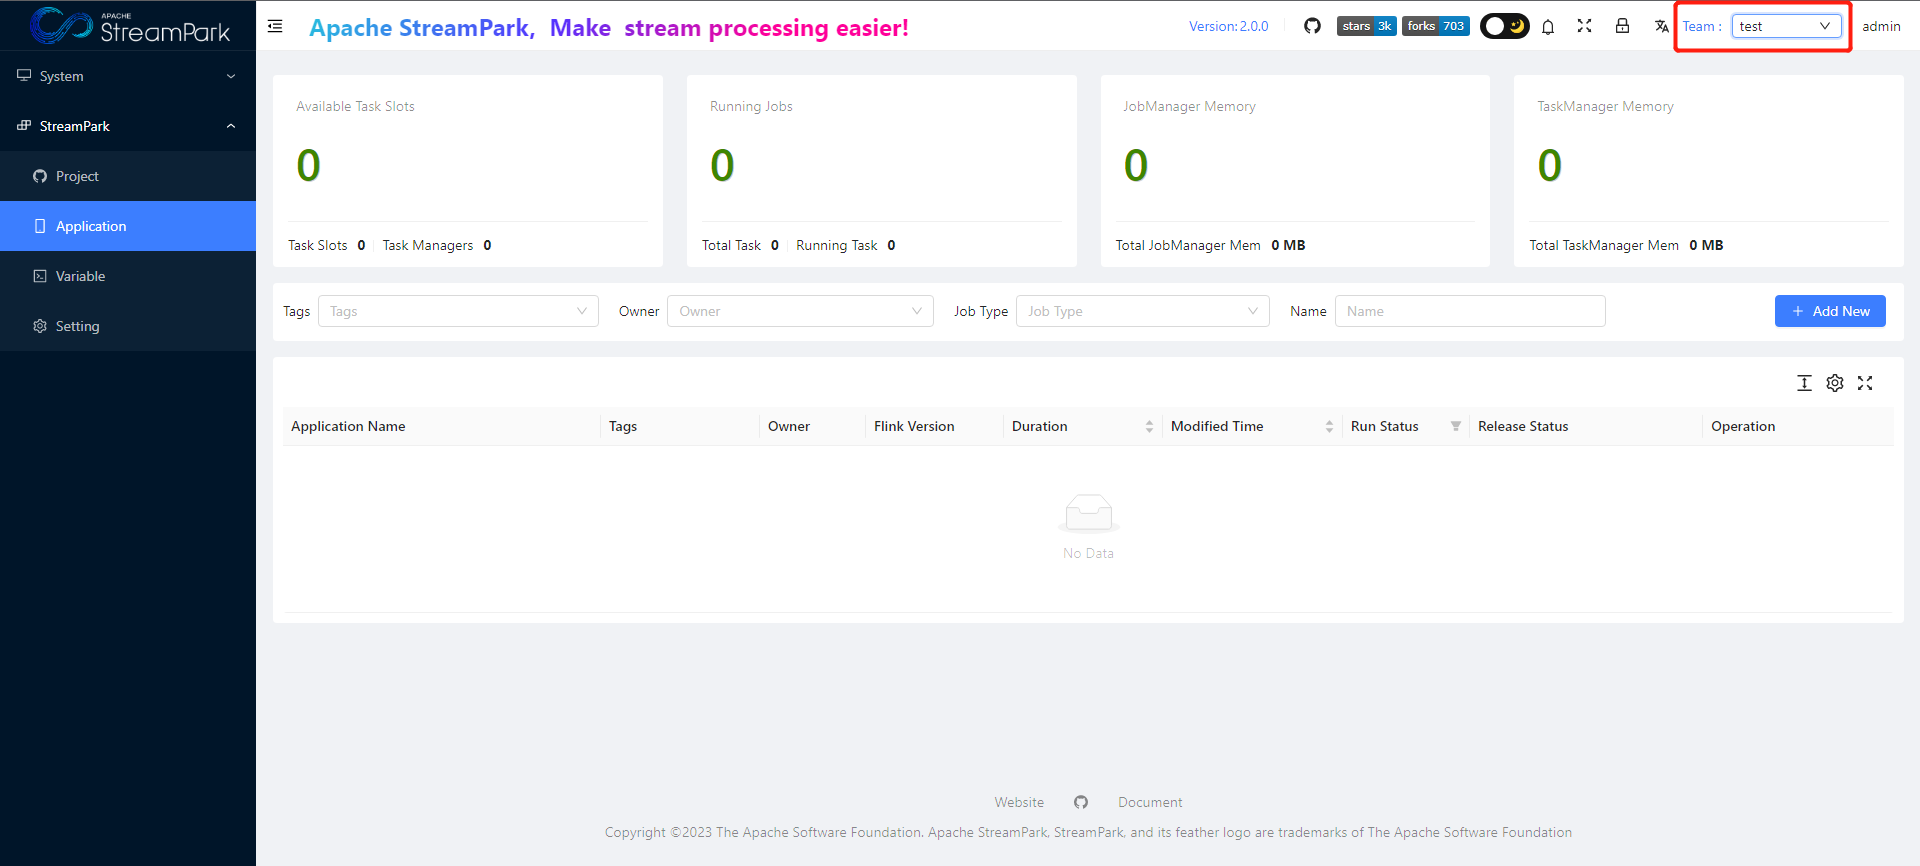Click the Add New button
The height and width of the screenshot is (866, 1920).
[1830, 311]
